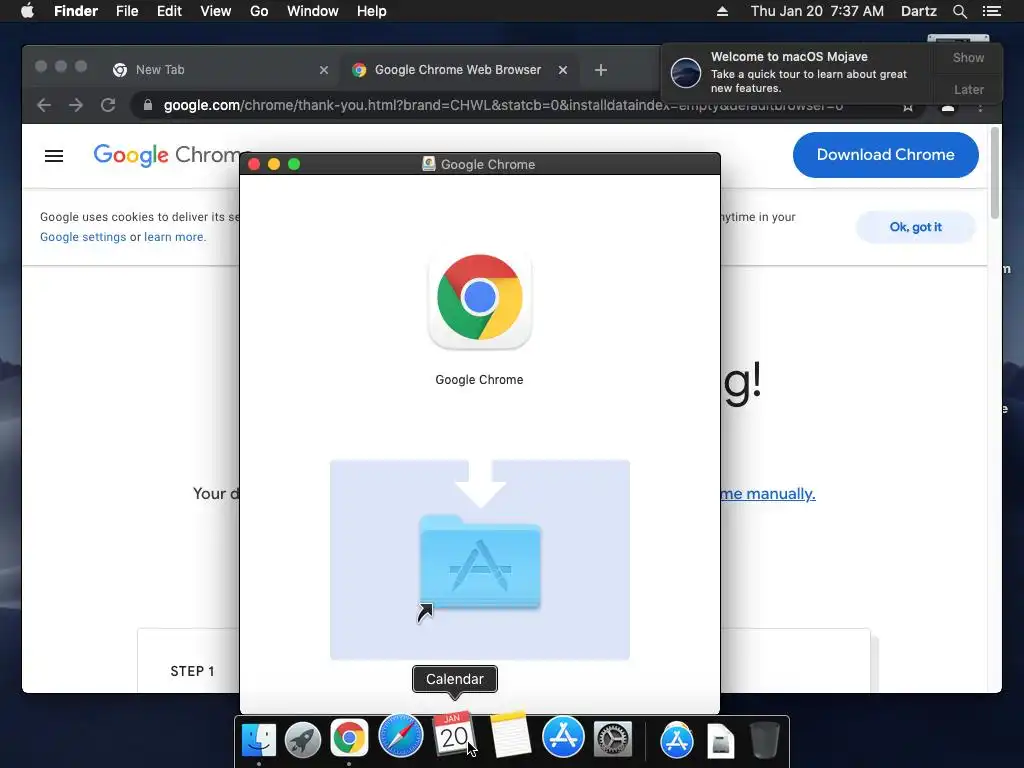This screenshot has width=1024, height=768.
Task: Open Safari compass icon in Dock
Action: [x=400, y=736]
